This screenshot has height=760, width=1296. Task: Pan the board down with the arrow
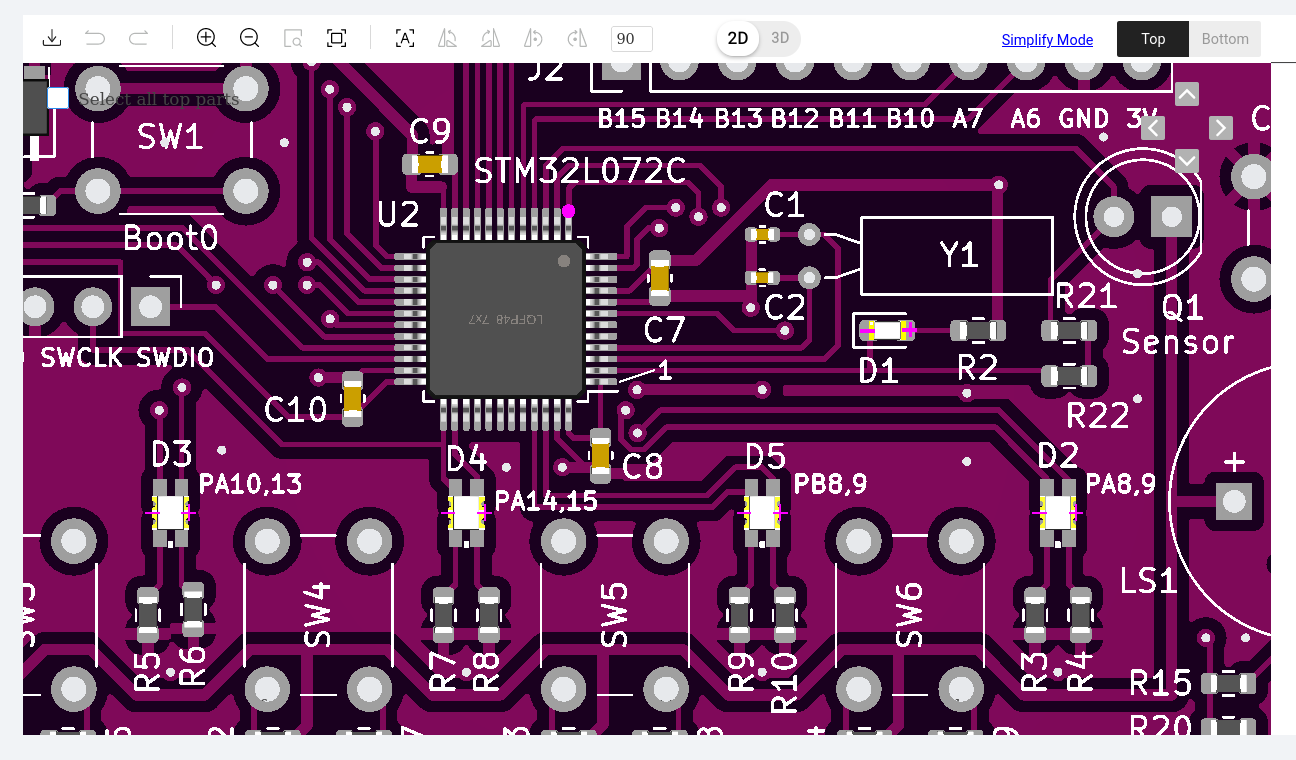pyautogui.click(x=1187, y=161)
